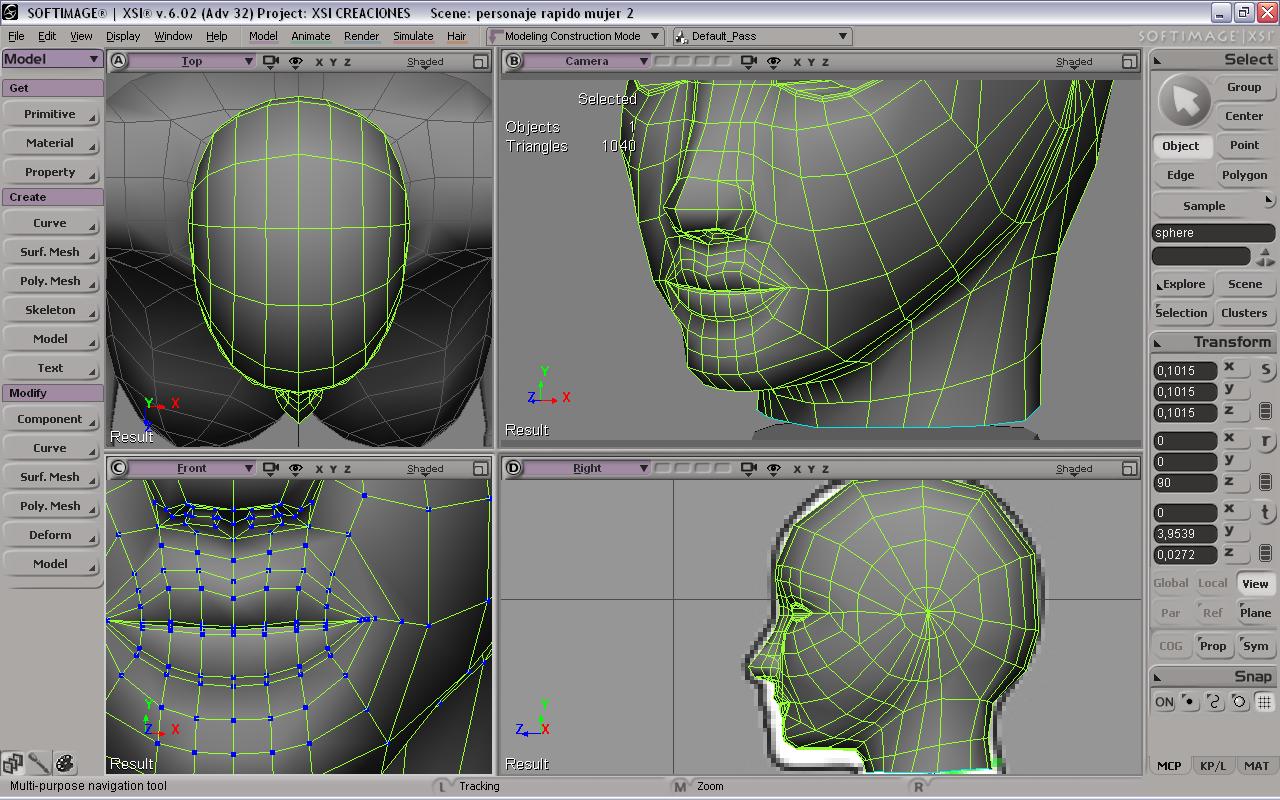This screenshot has height=800, width=1280.
Task: Click viewport letter A icon of Top view
Action: click(118, 61)
